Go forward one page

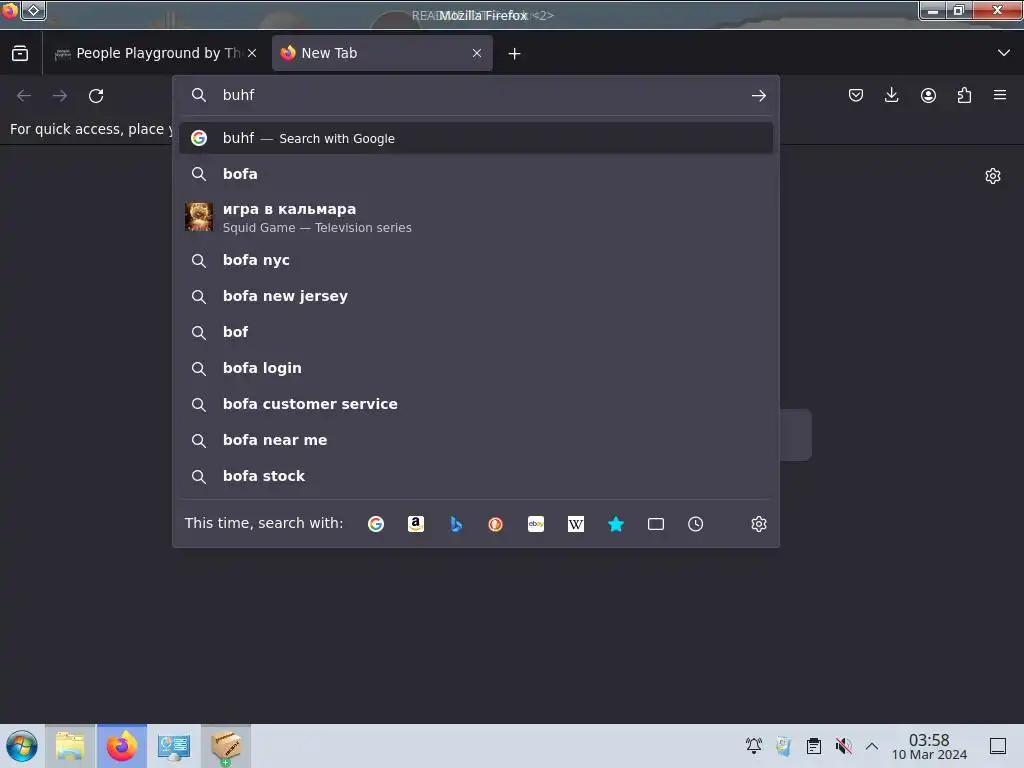tap(60, 96)
